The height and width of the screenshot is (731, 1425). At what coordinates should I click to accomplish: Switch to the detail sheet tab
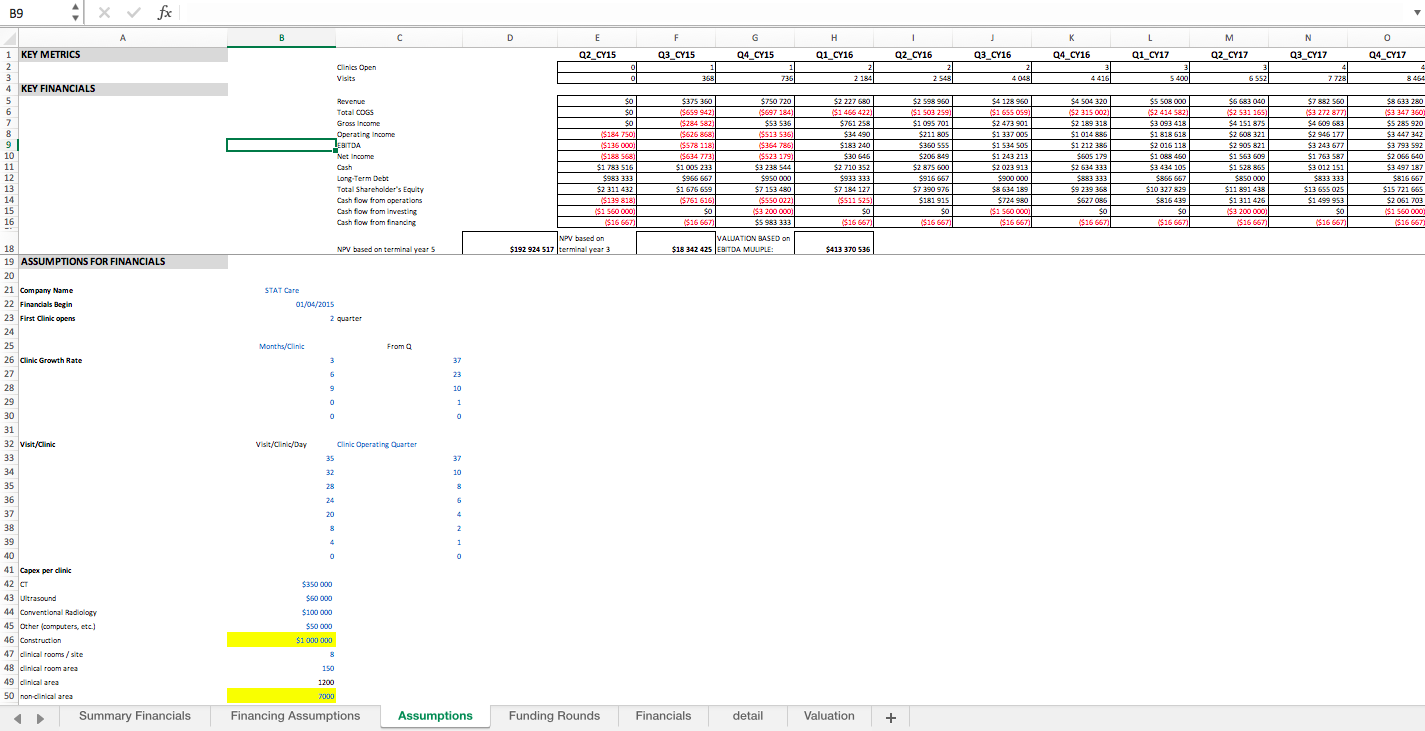click(x=748, y=716)
